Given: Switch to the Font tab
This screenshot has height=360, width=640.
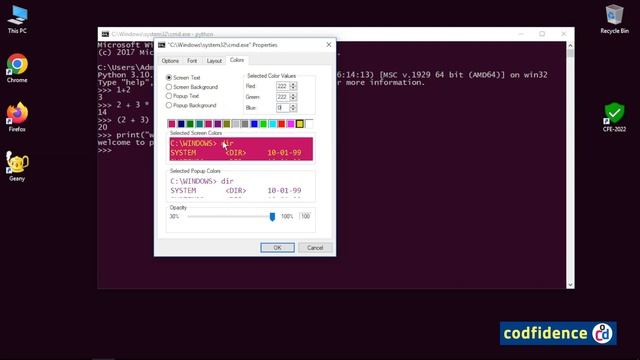Looking at the screenshot, I should (x=192, y=61).
